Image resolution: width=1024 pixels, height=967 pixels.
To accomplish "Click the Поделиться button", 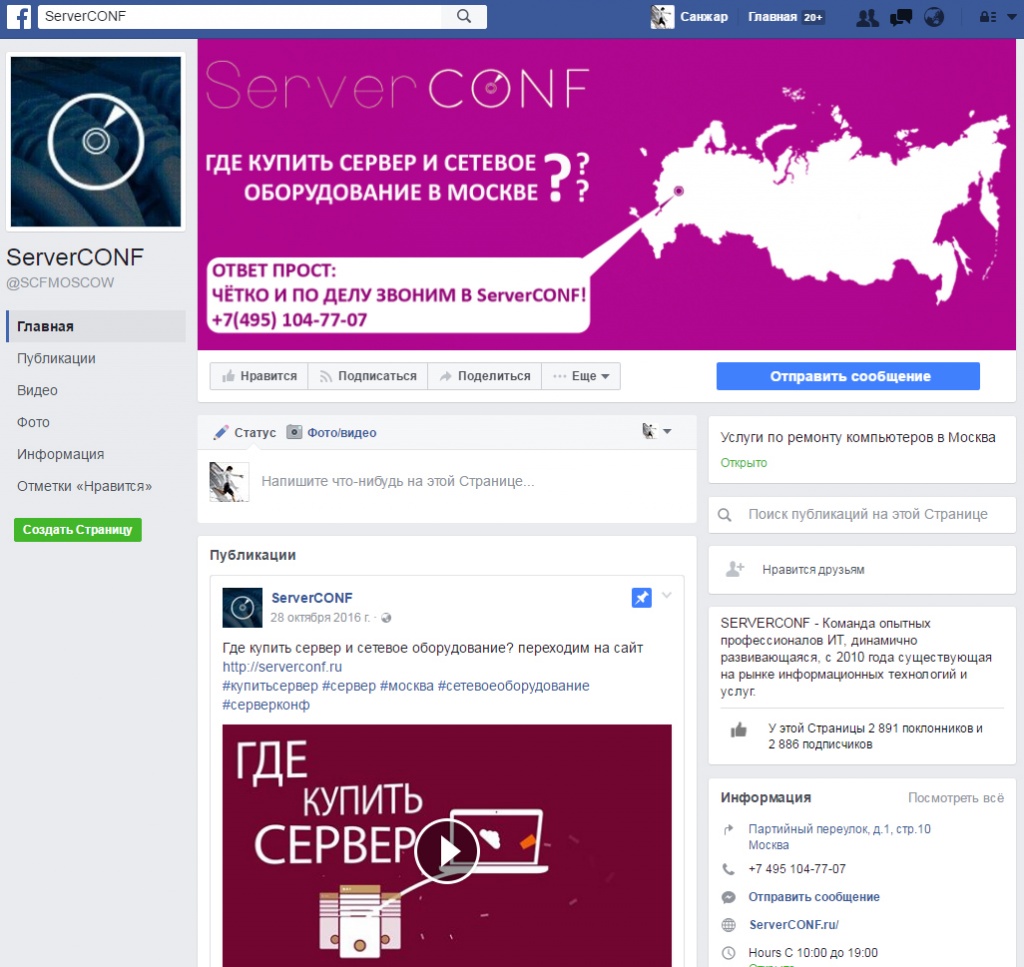I will coord(485,376).
